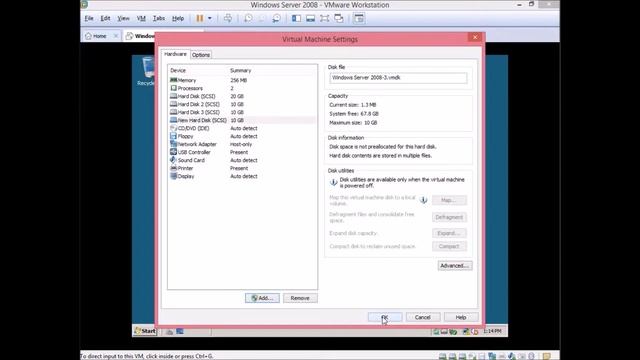The height and width of the screenshot is (360, 640).
Task: Click the Unity mode toolbar icon
Action: [x=339, y=18]
